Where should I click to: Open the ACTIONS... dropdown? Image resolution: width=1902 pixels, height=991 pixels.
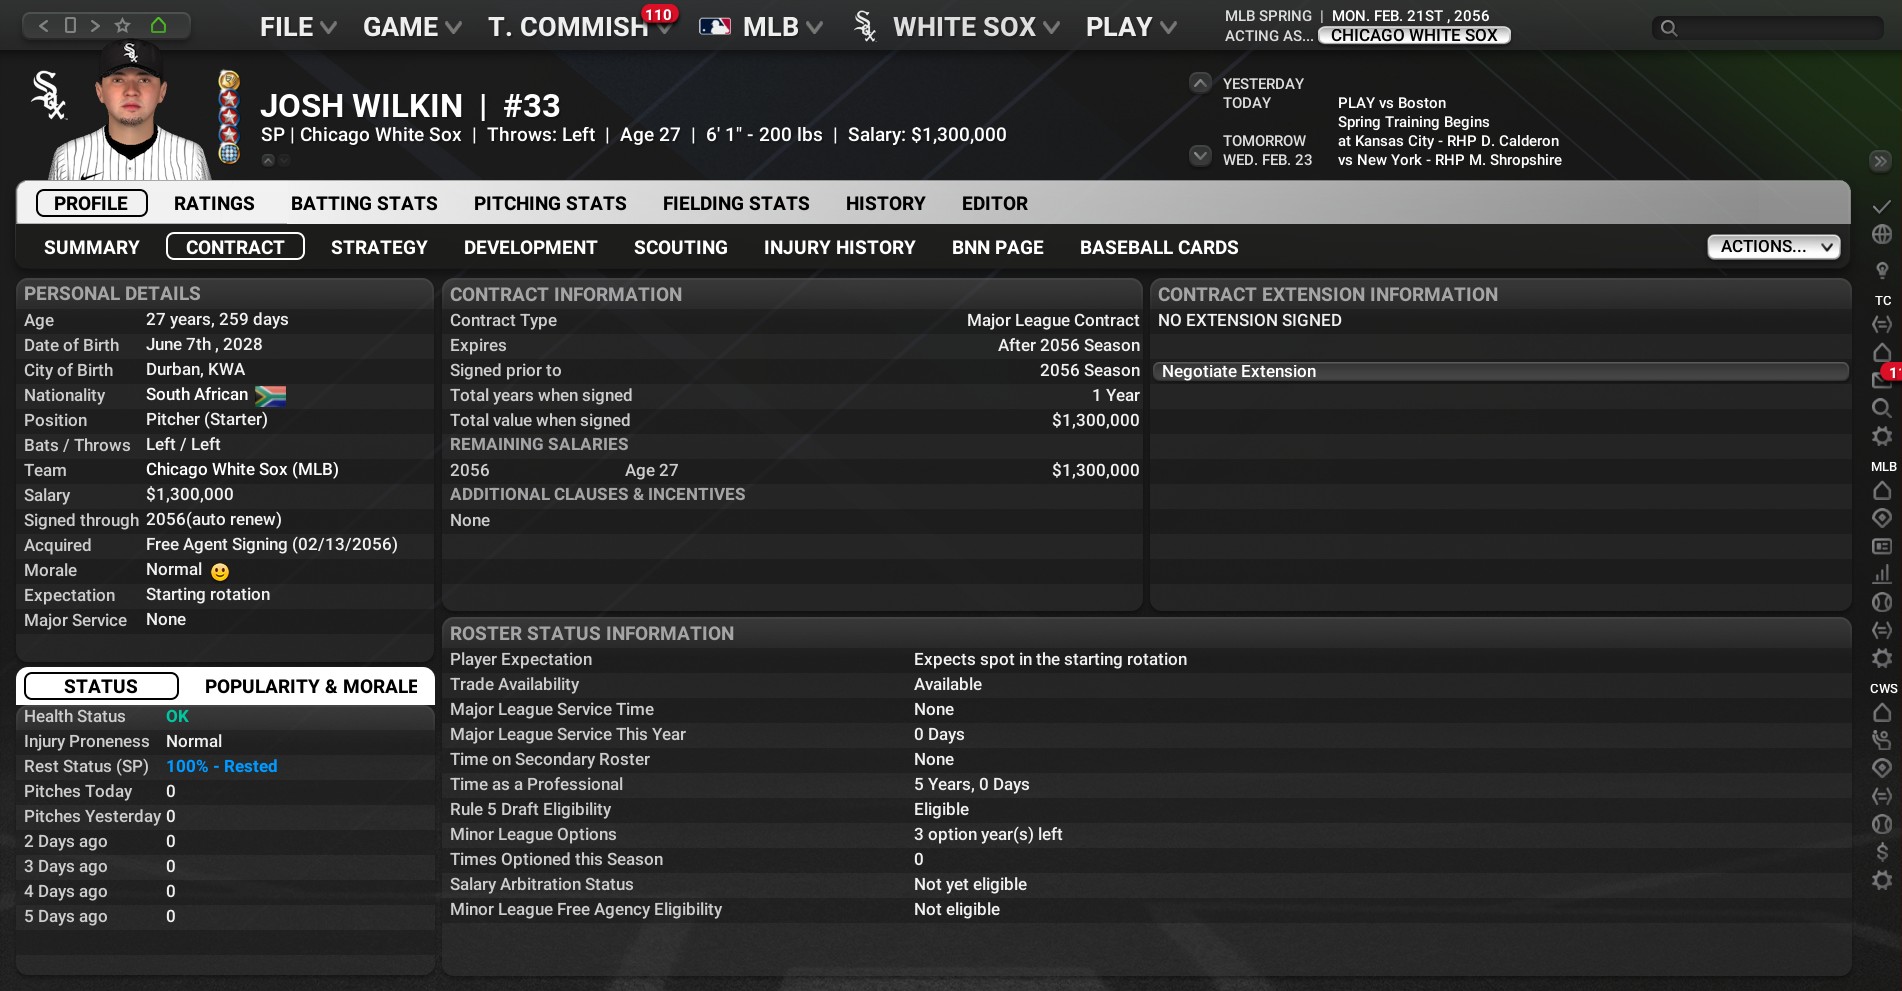[x=1774, y=247]
